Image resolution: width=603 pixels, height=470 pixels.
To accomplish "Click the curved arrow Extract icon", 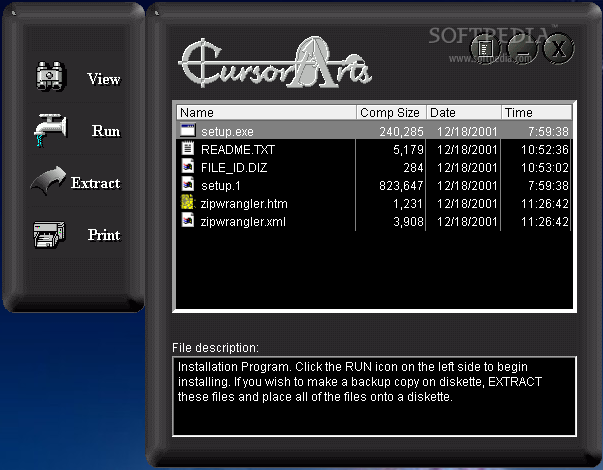I will click(48, 180).
